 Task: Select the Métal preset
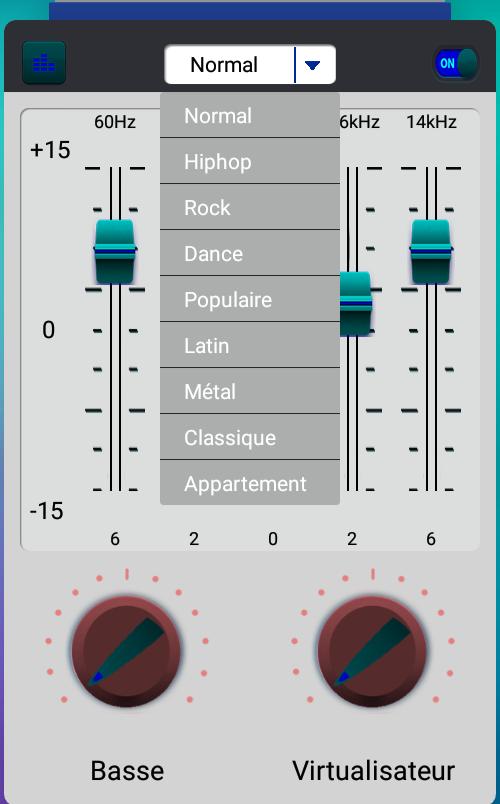coord(250,392)
